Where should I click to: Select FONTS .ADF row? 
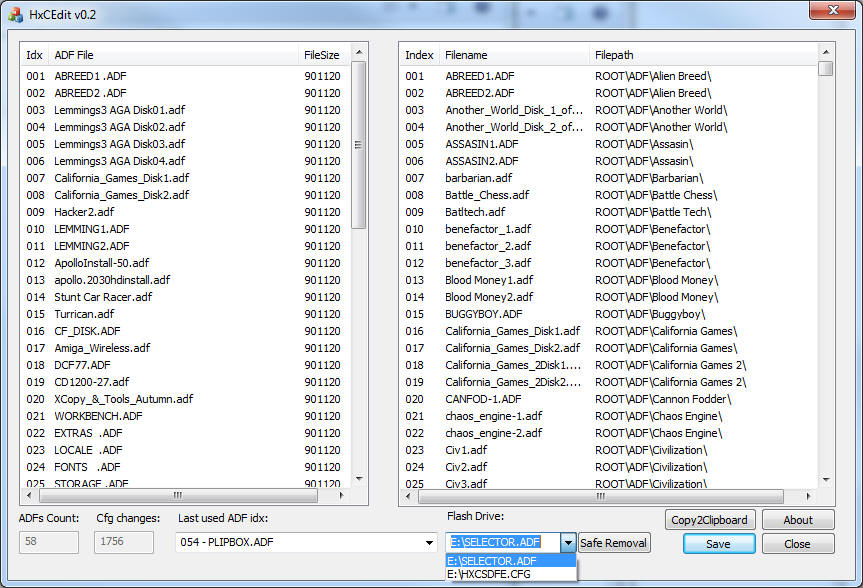[x=185, y=467]
